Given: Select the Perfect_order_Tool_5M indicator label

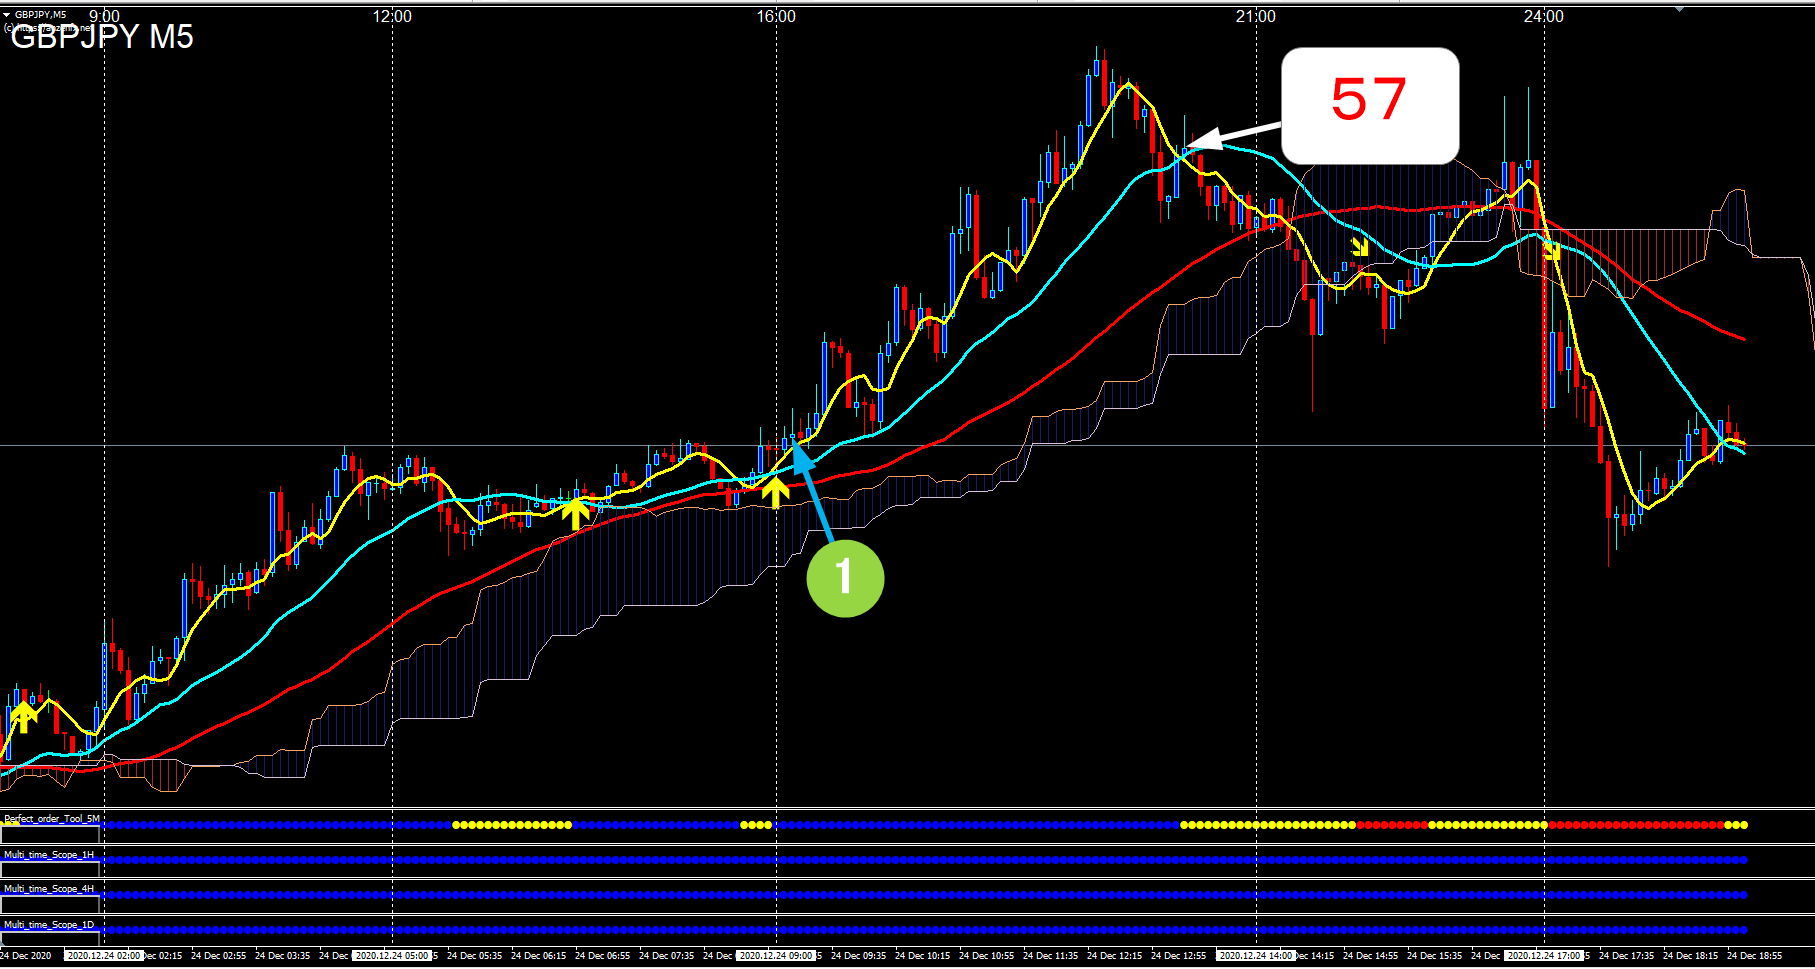Looking at the screenshot, I should [51, 819].
